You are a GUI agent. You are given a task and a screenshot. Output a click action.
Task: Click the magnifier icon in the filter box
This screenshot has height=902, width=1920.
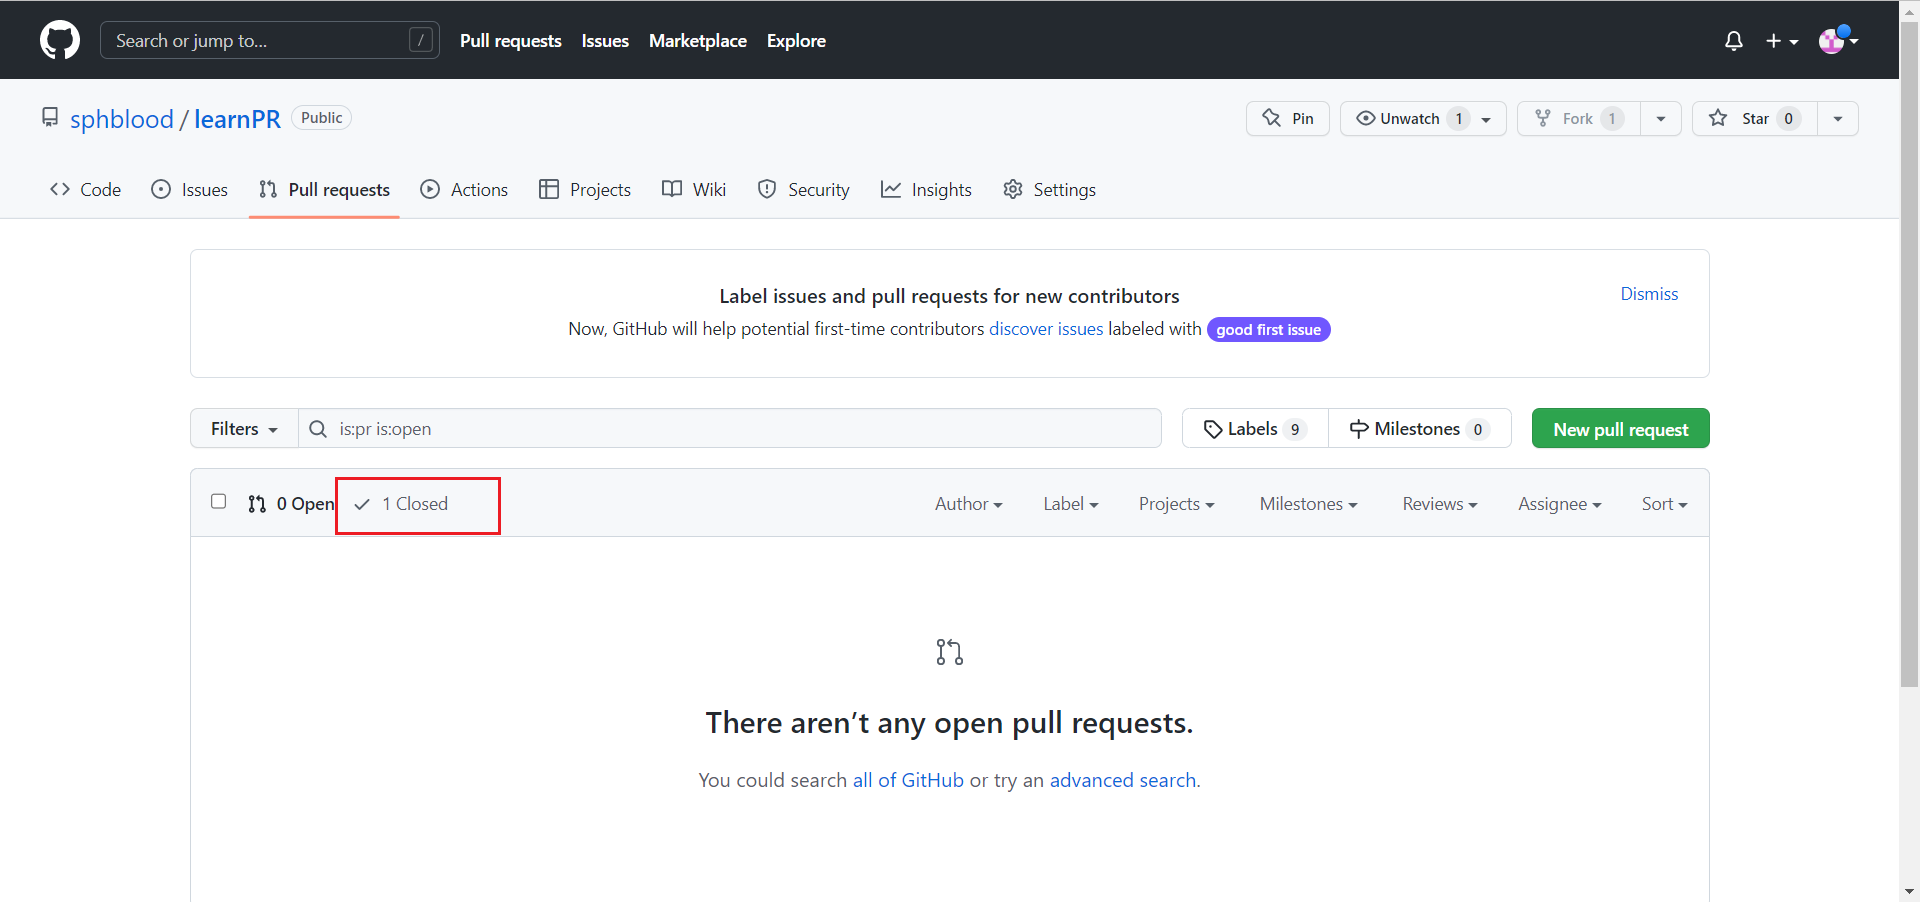click(318, 429)
